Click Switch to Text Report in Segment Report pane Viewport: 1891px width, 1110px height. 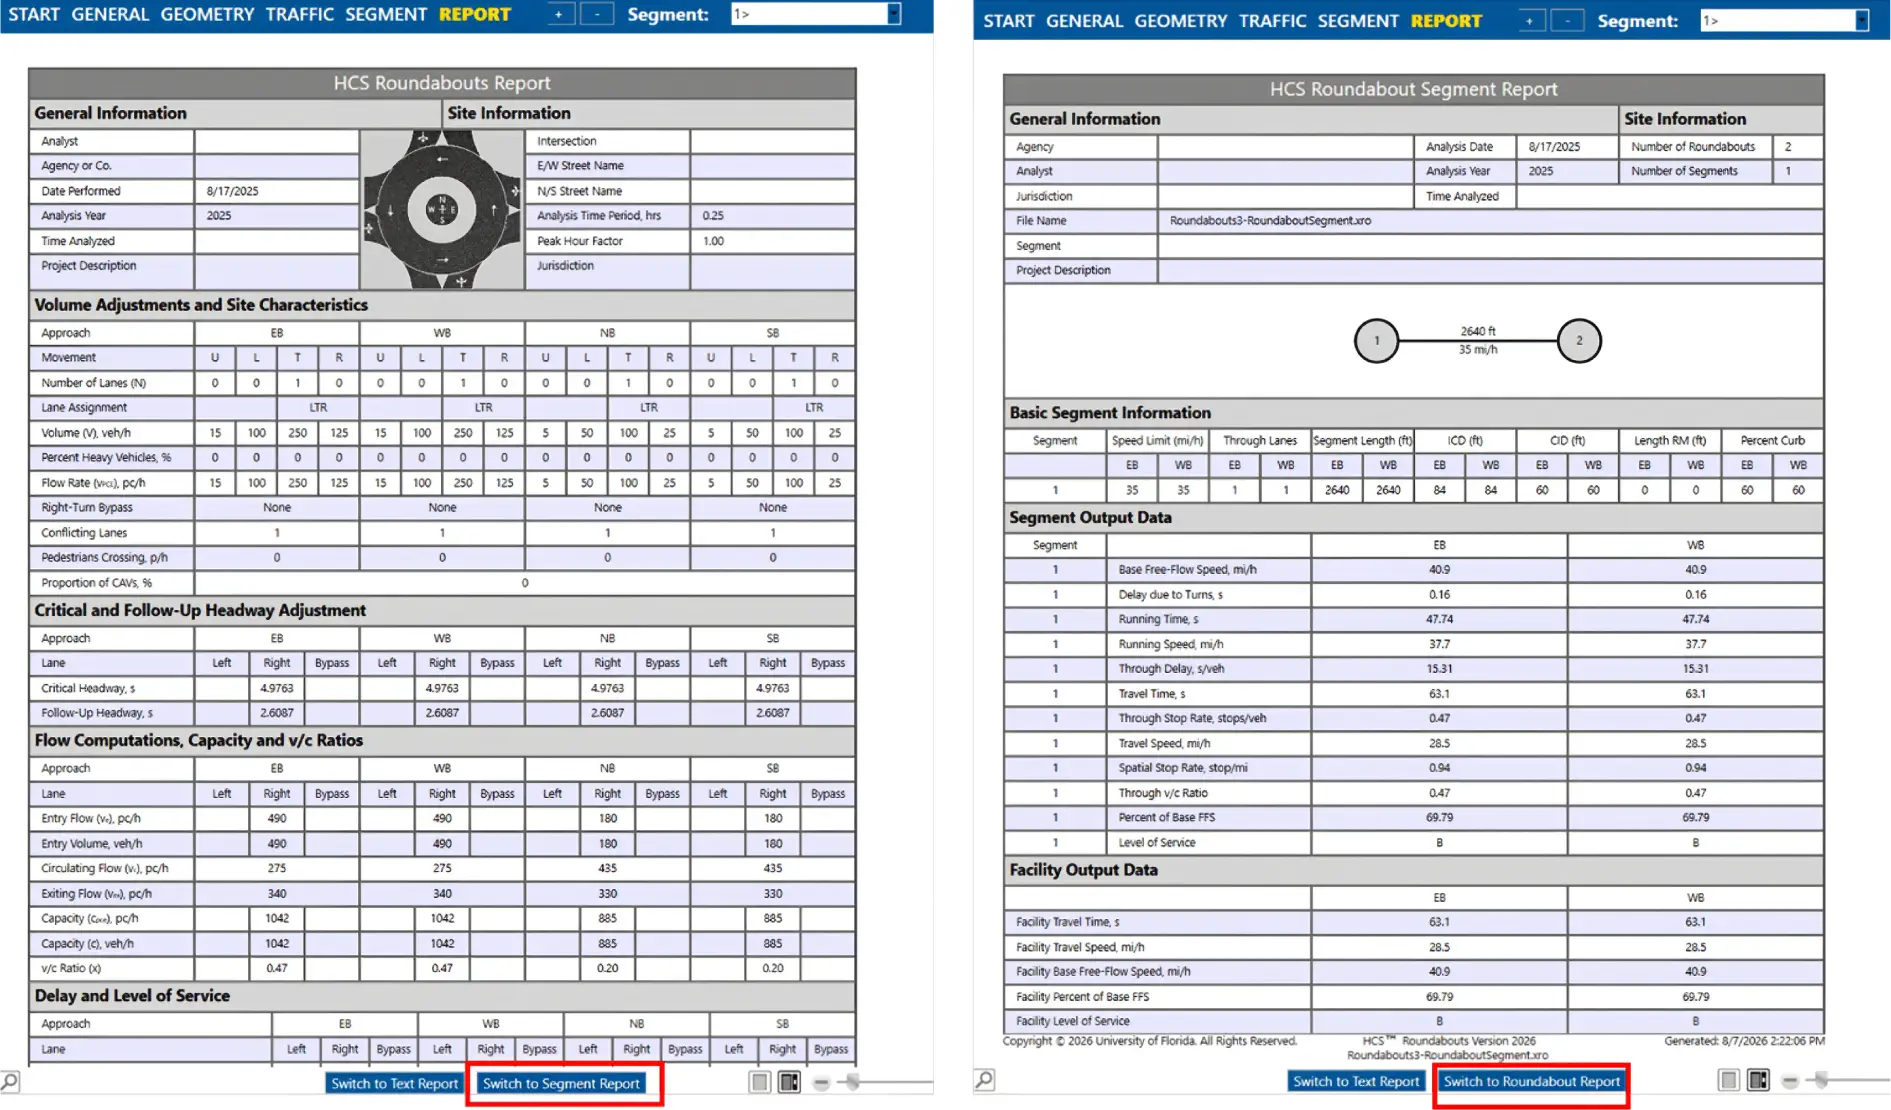pos(1356,1081)
